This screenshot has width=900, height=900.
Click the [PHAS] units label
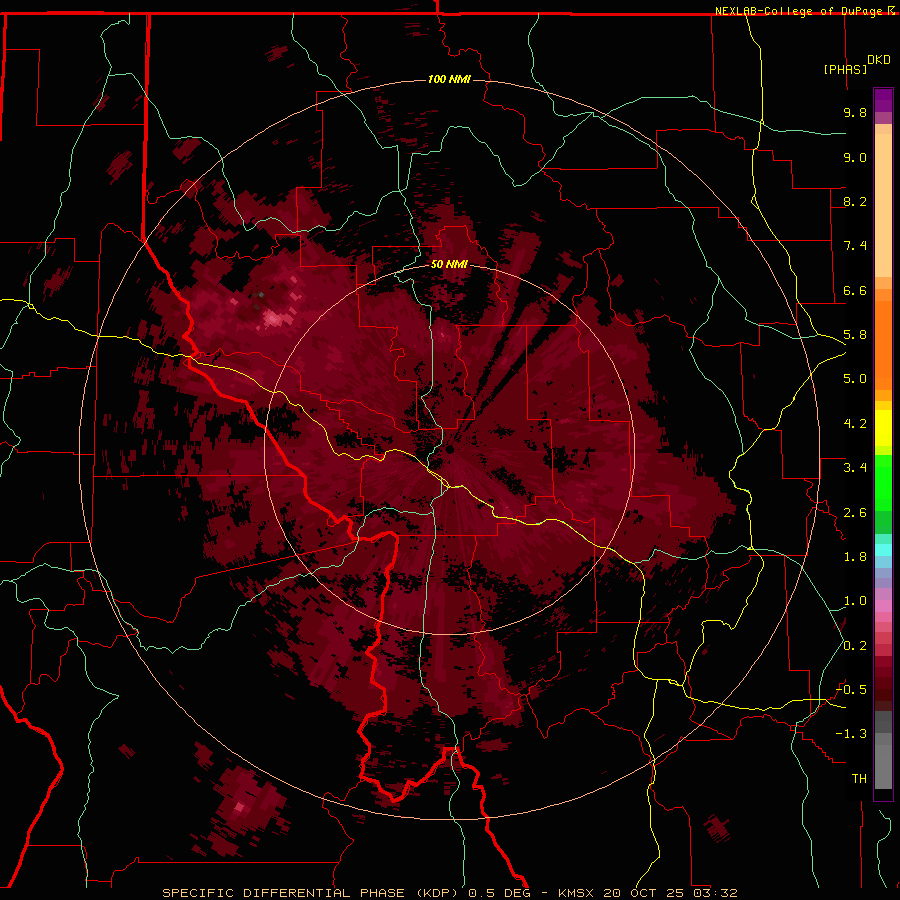tap(845, 69)
